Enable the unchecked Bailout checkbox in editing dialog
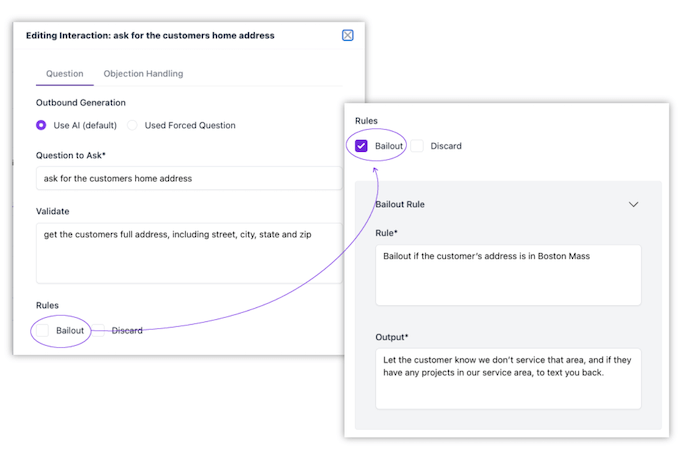Viewport: 680px width, 453px height. pyautogui.click(x=42, y=330)
